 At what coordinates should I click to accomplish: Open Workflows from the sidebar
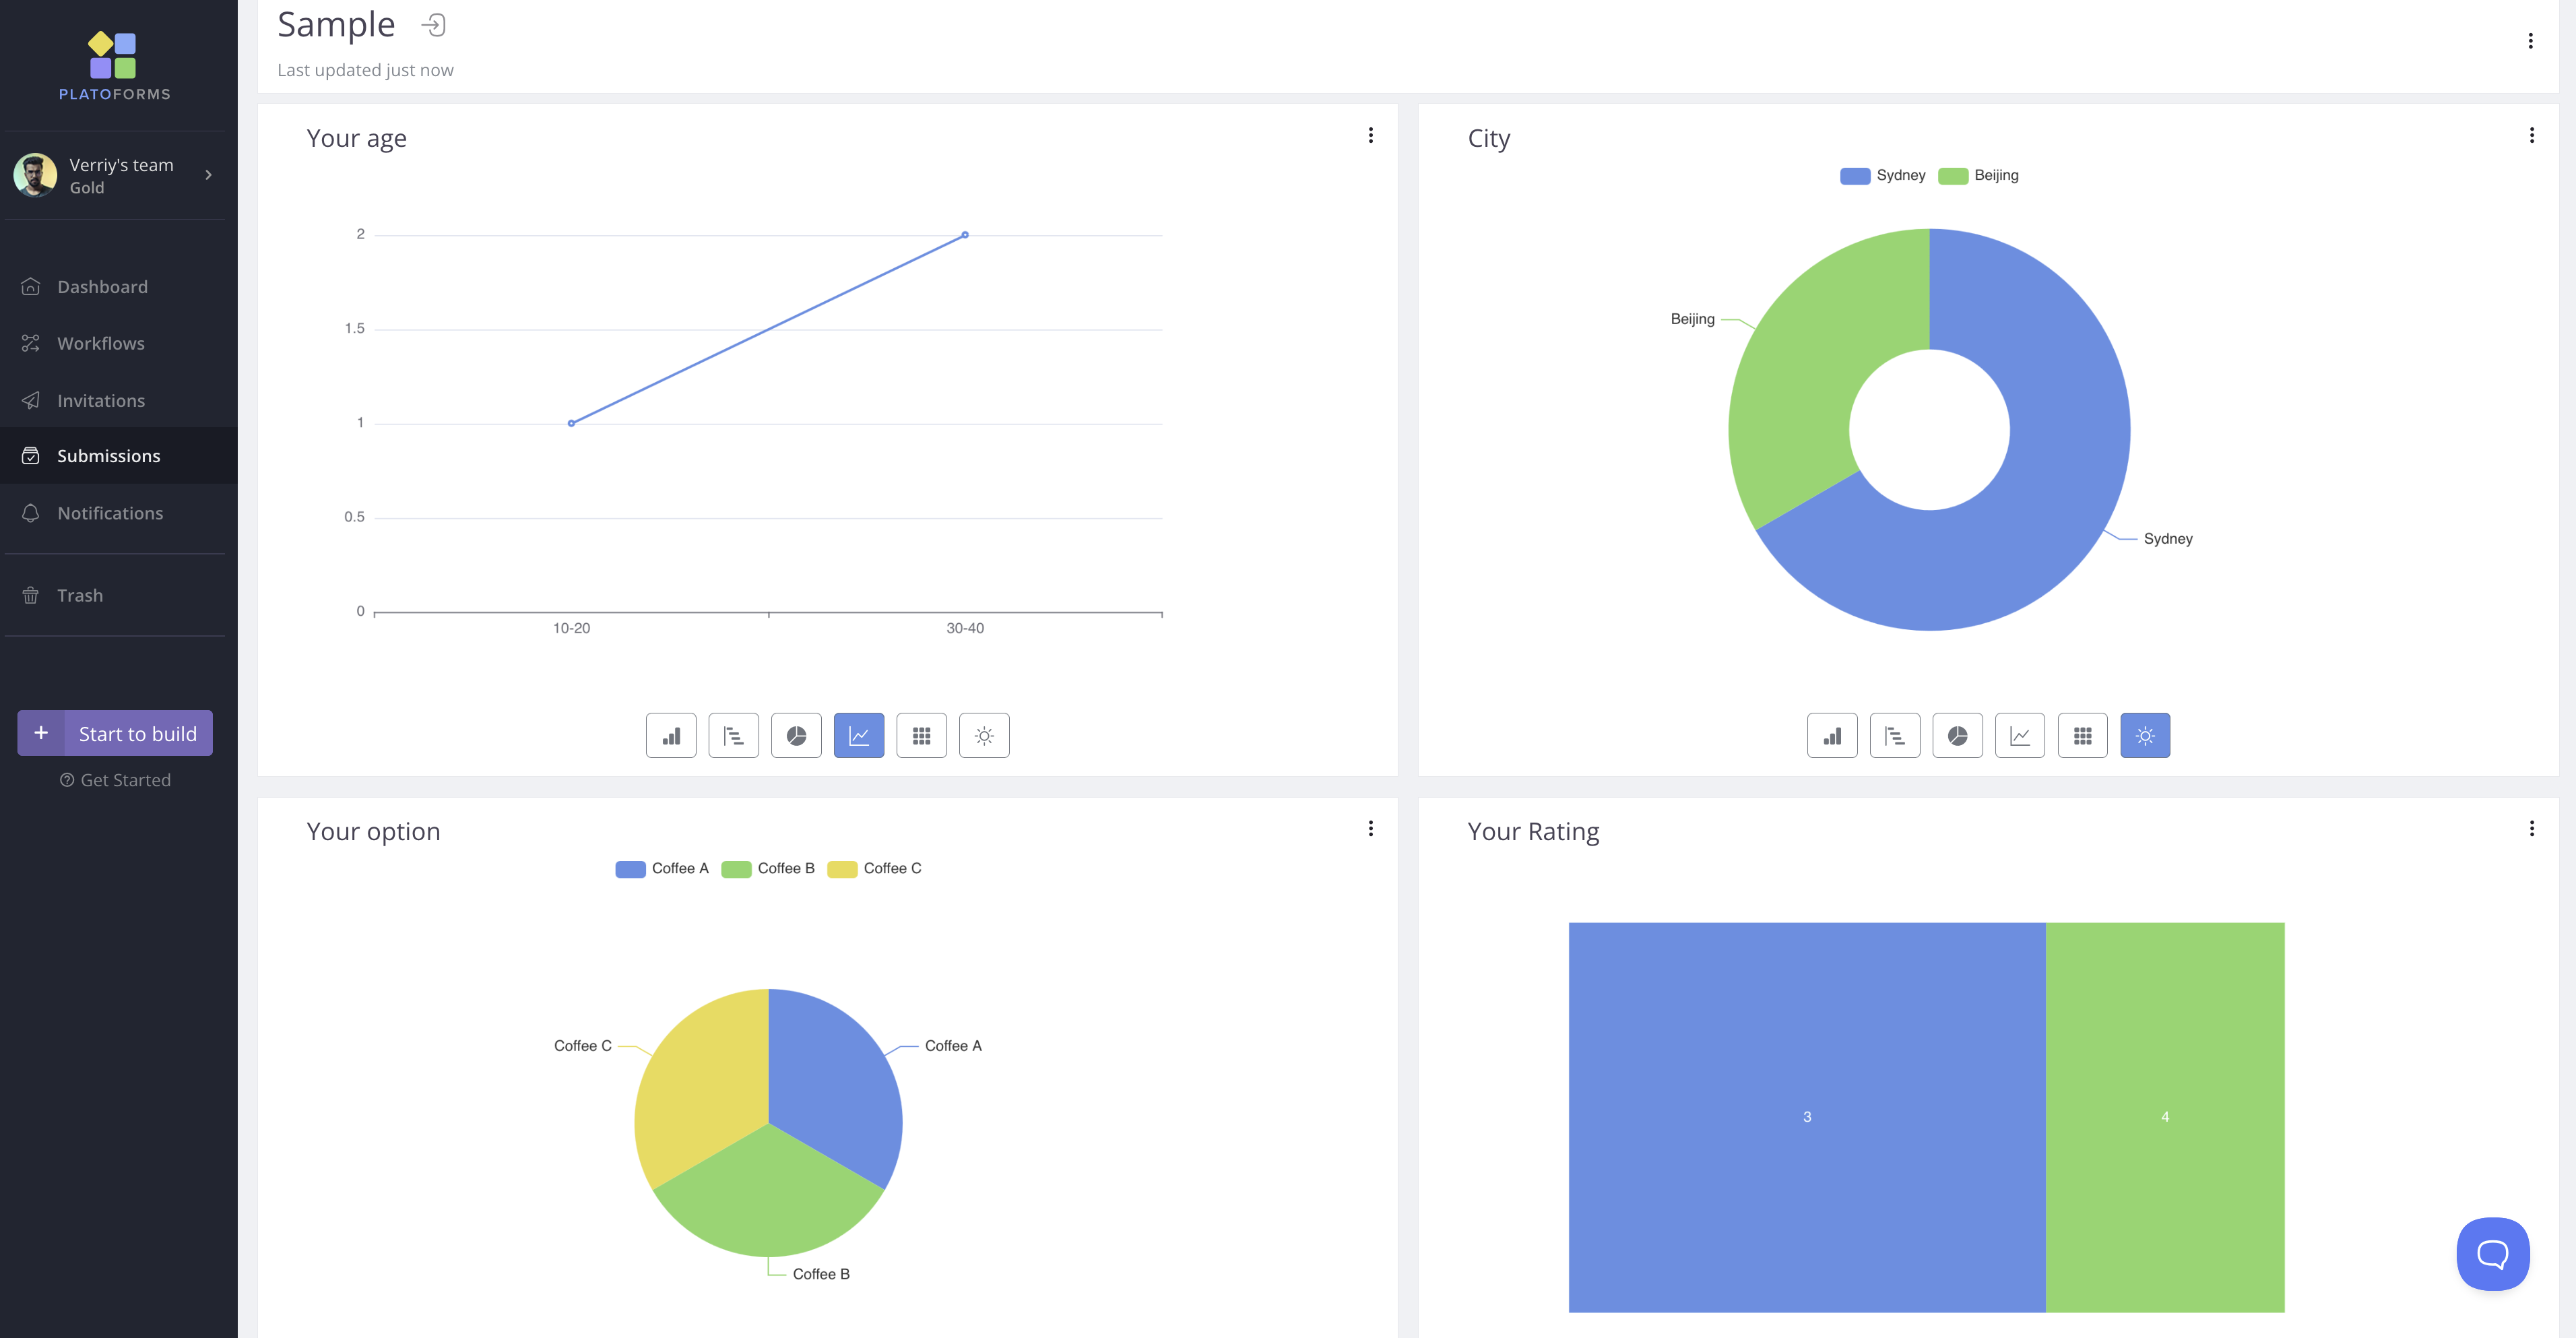(x=100, y=343)
